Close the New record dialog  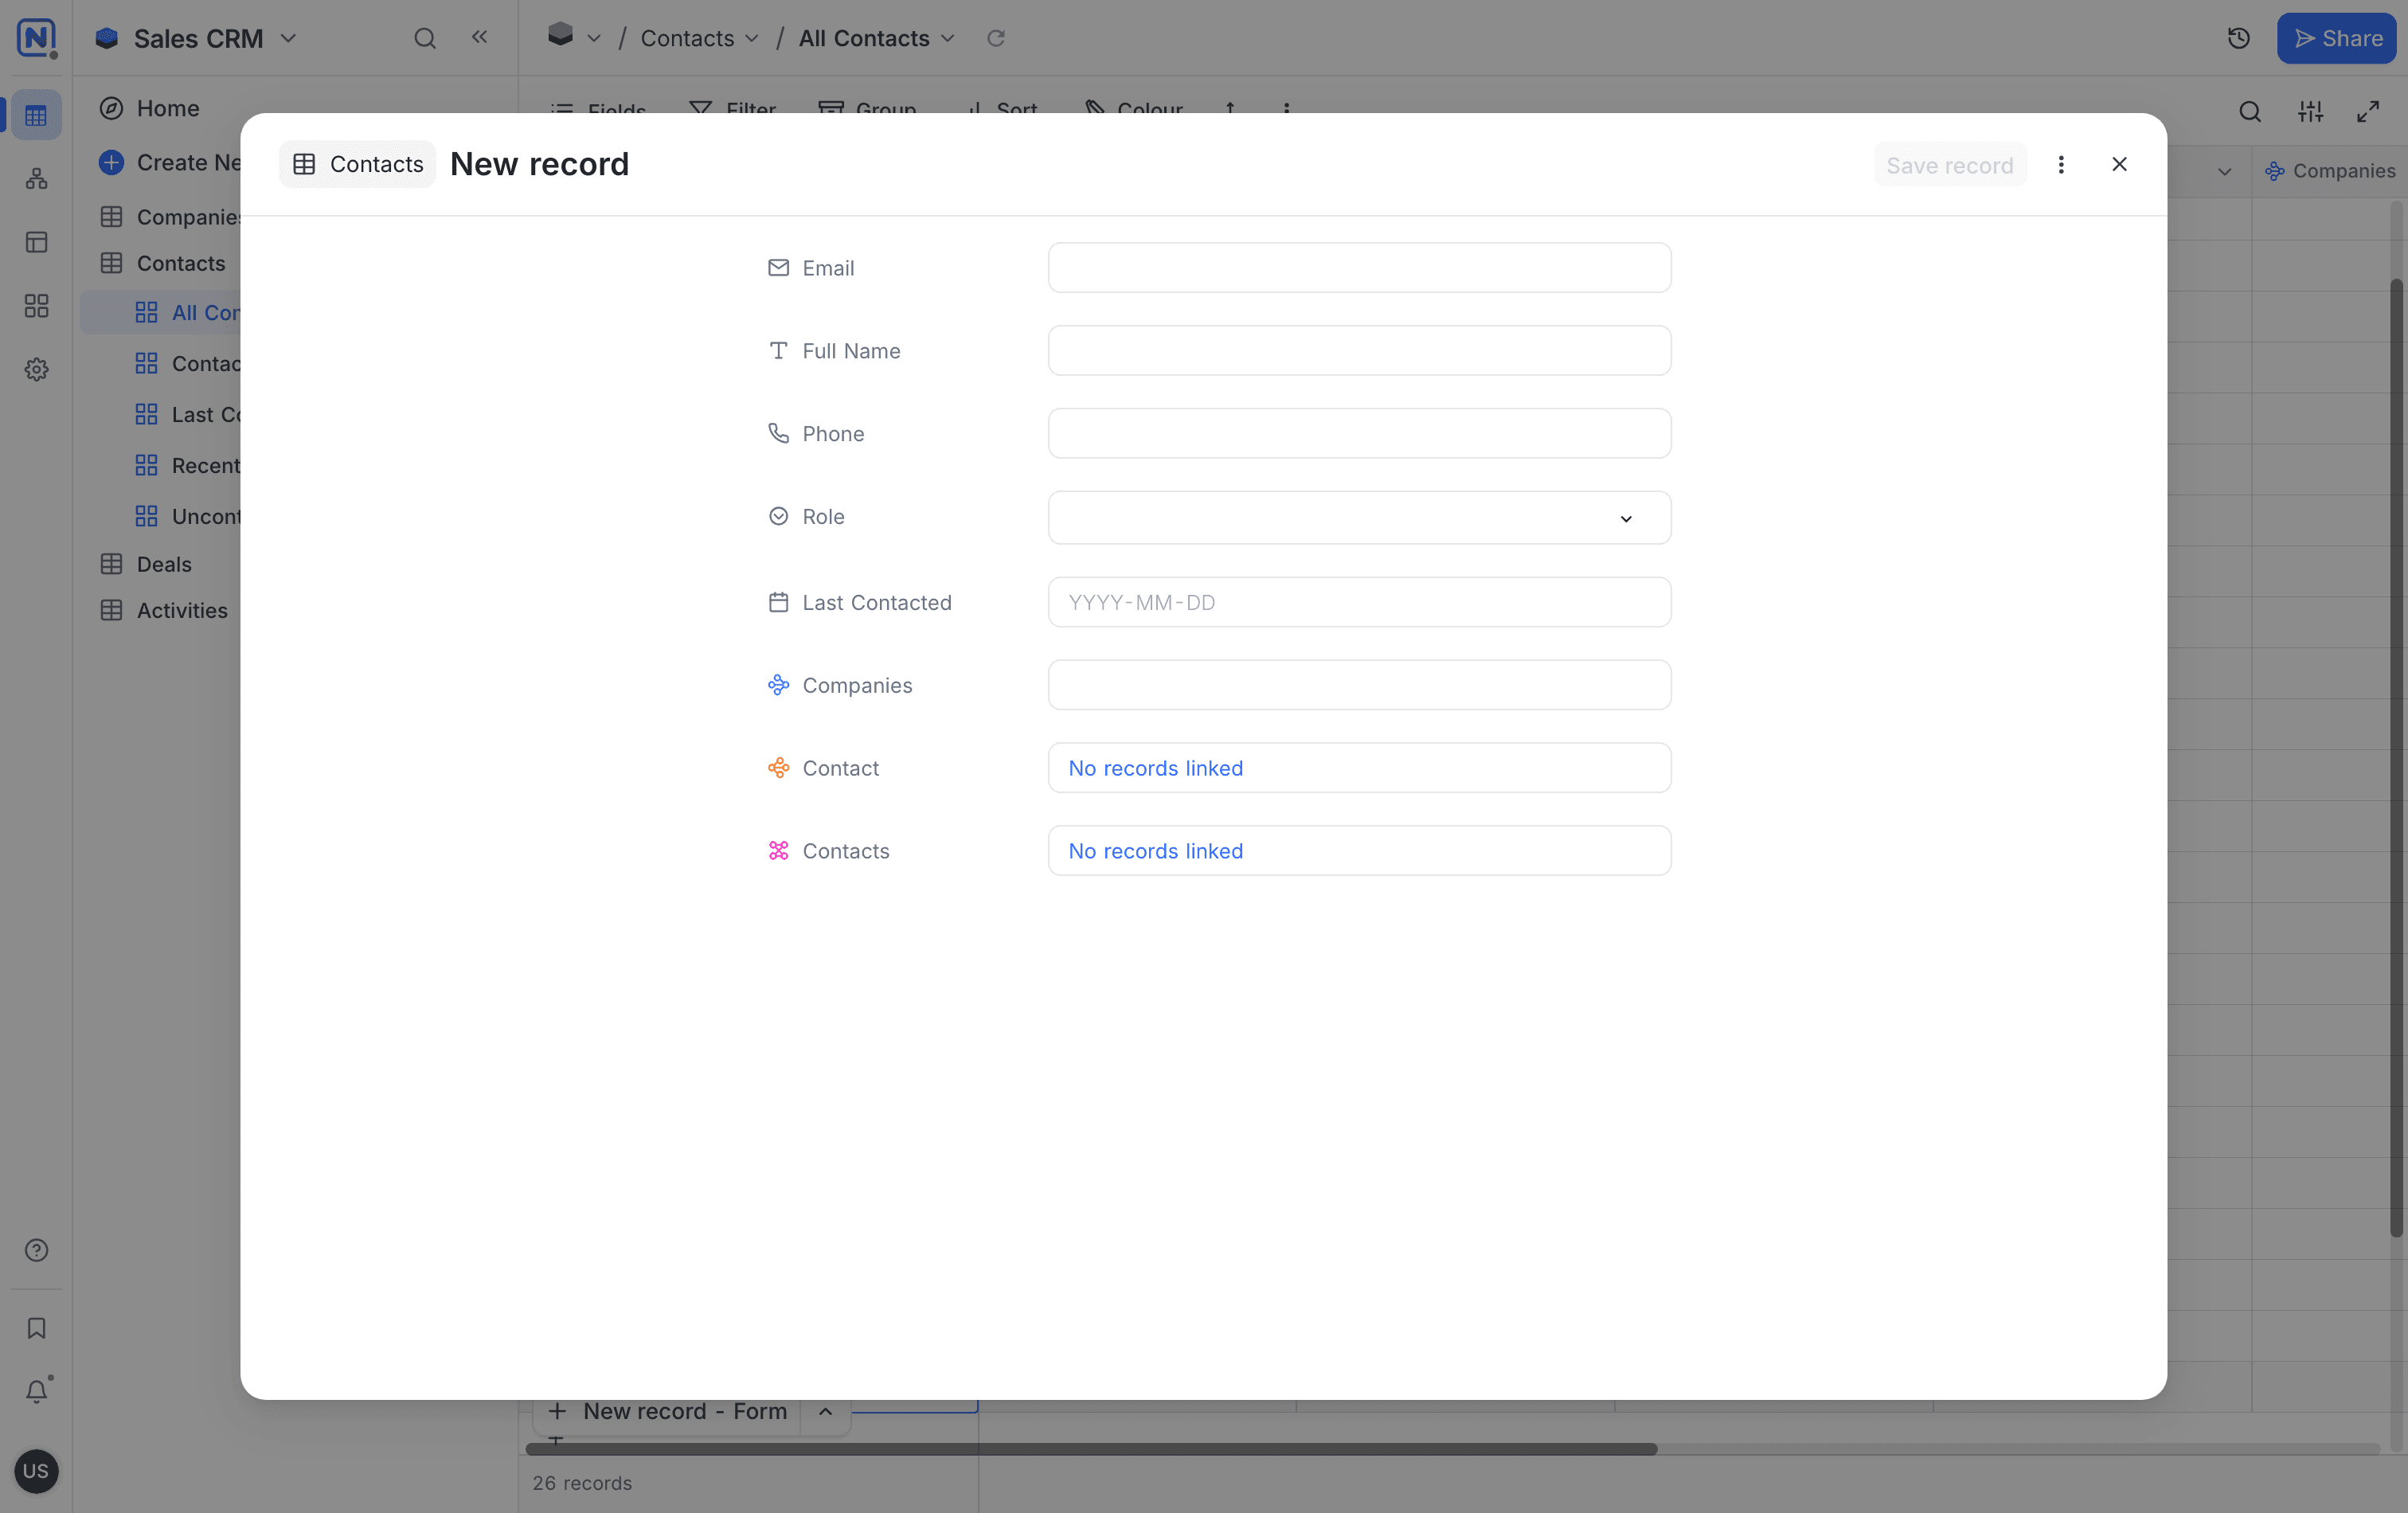click(2119, 164)
